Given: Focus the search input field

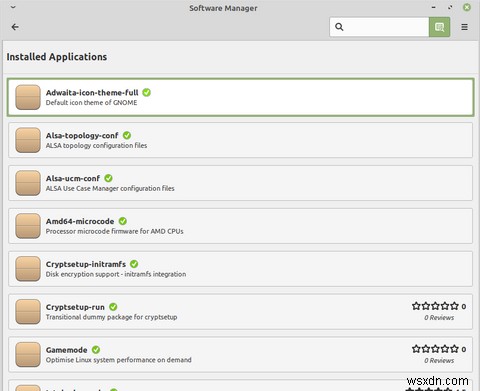Looking at the screenshot, I should point(379,27).
